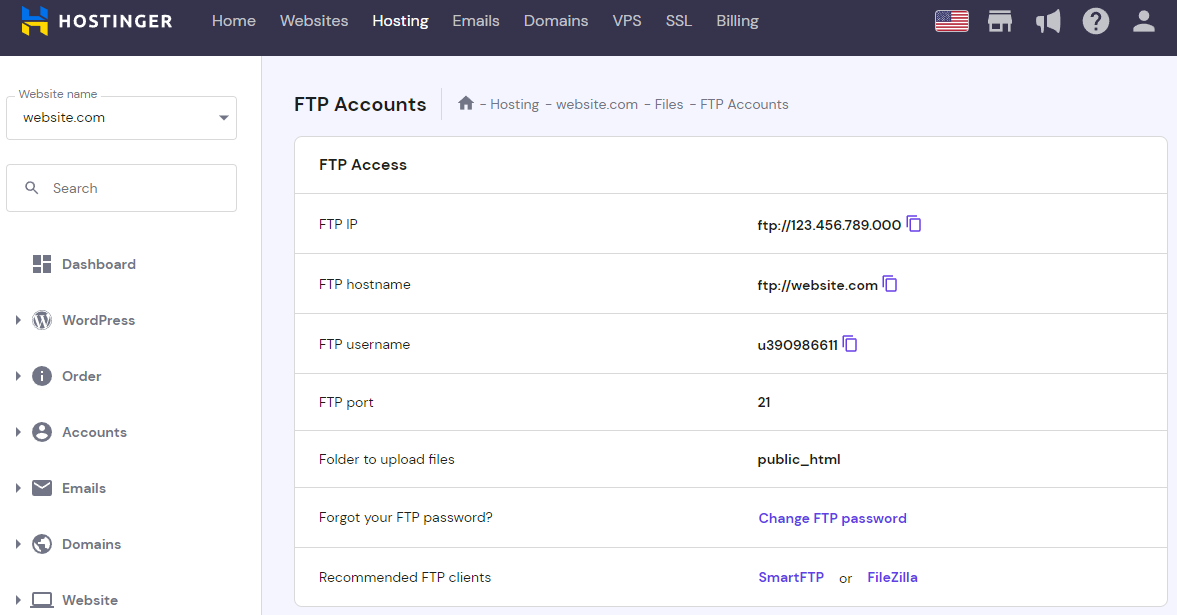Copy the FTP IP address
Screen dimensions: 1177x615
coord(913,224)
